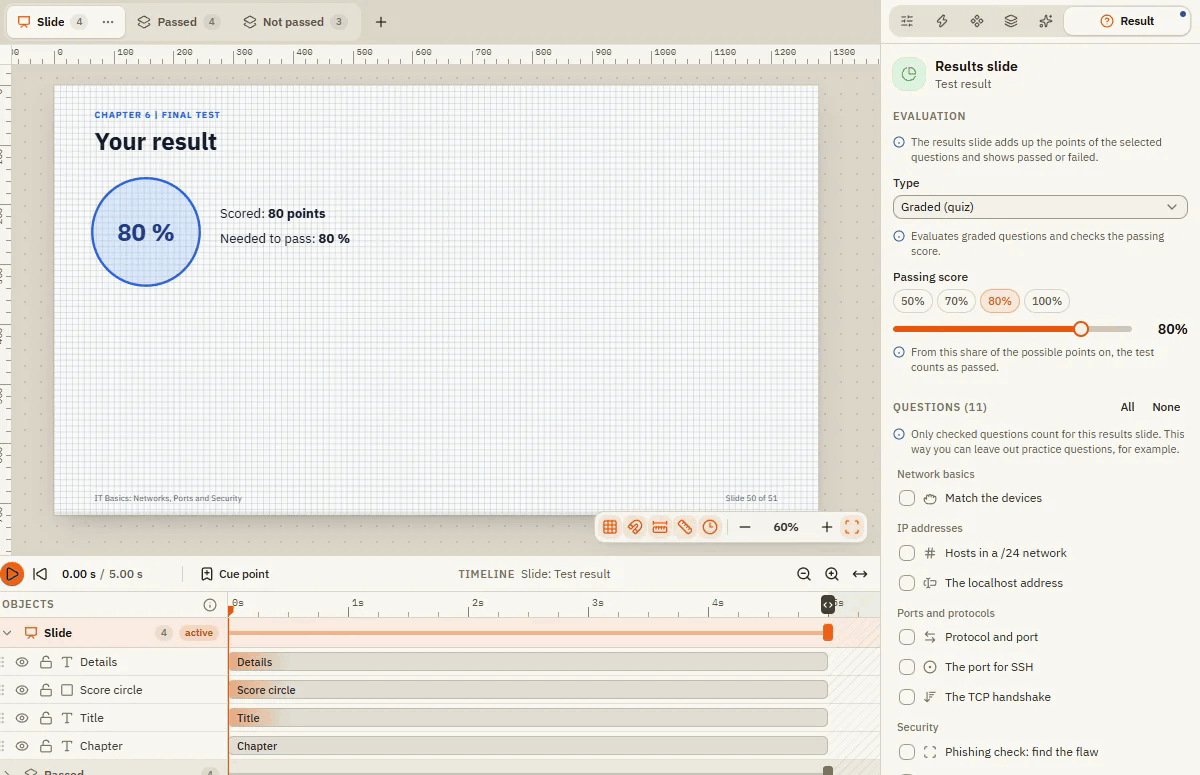The height and width of the screenshot is (775, 1200).
Task: Set passing score preset to 50%
Action: pos(913,301)
